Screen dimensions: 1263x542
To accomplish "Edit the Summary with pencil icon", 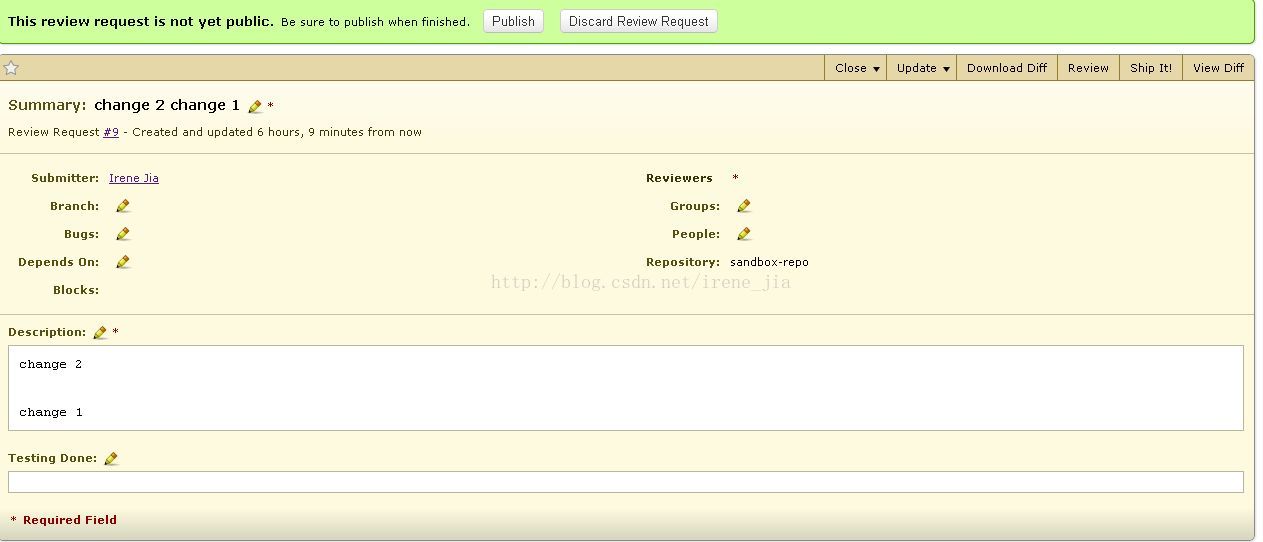I will click(255, 106).
